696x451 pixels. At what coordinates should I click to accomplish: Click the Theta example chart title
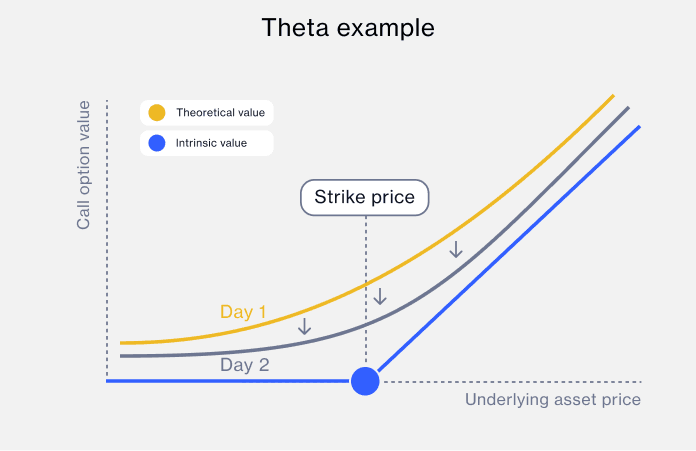point(348,28)
